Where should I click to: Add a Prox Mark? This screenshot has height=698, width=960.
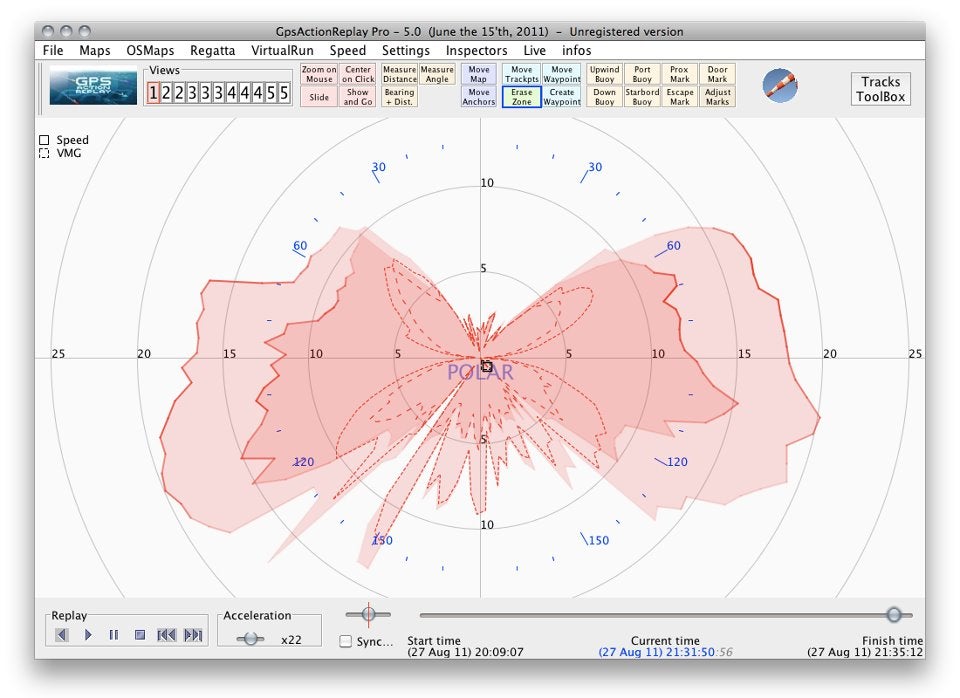click(680, 74)
